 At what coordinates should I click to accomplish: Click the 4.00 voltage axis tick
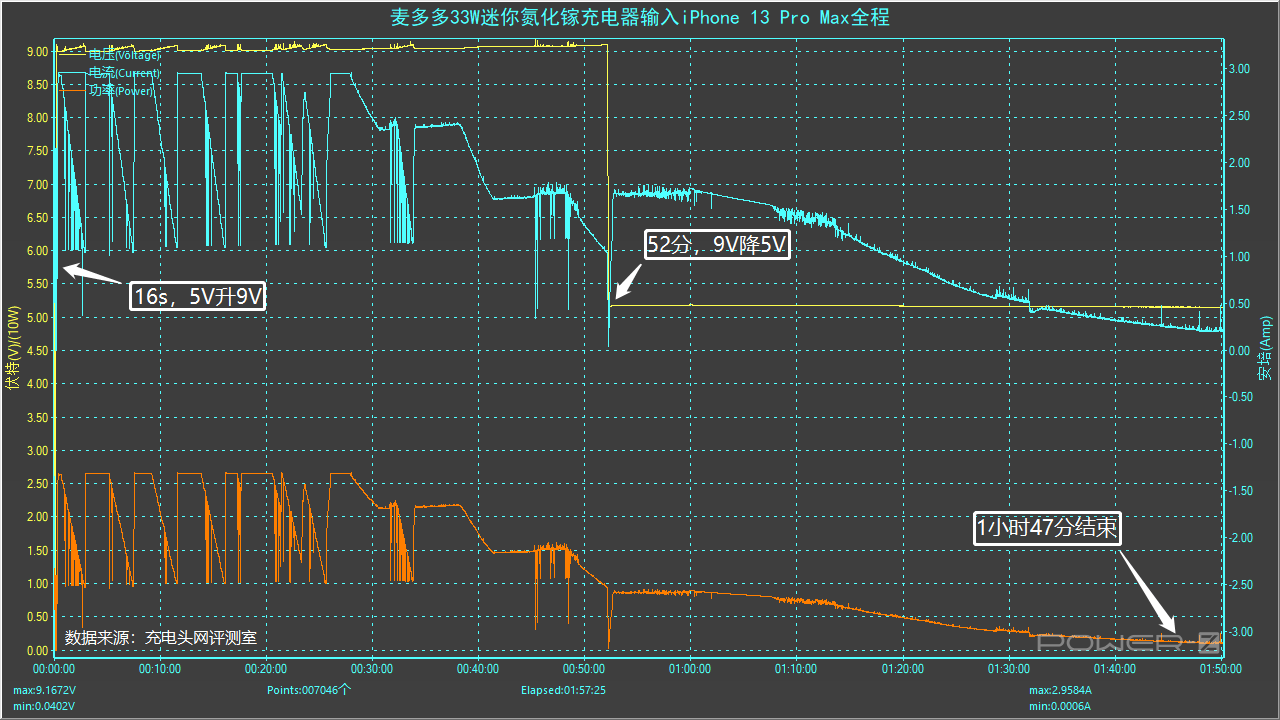point(38,384)
